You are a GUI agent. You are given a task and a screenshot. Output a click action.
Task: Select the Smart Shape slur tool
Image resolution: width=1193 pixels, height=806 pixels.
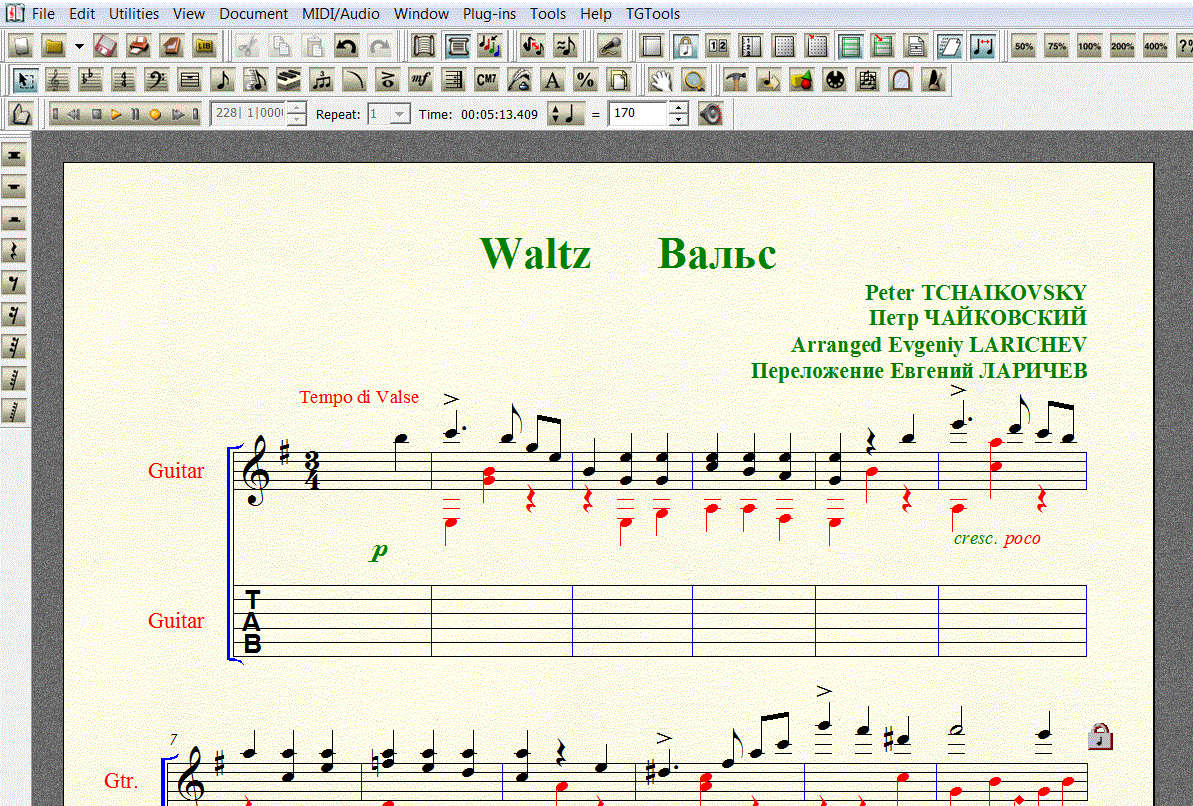point(355,80)
